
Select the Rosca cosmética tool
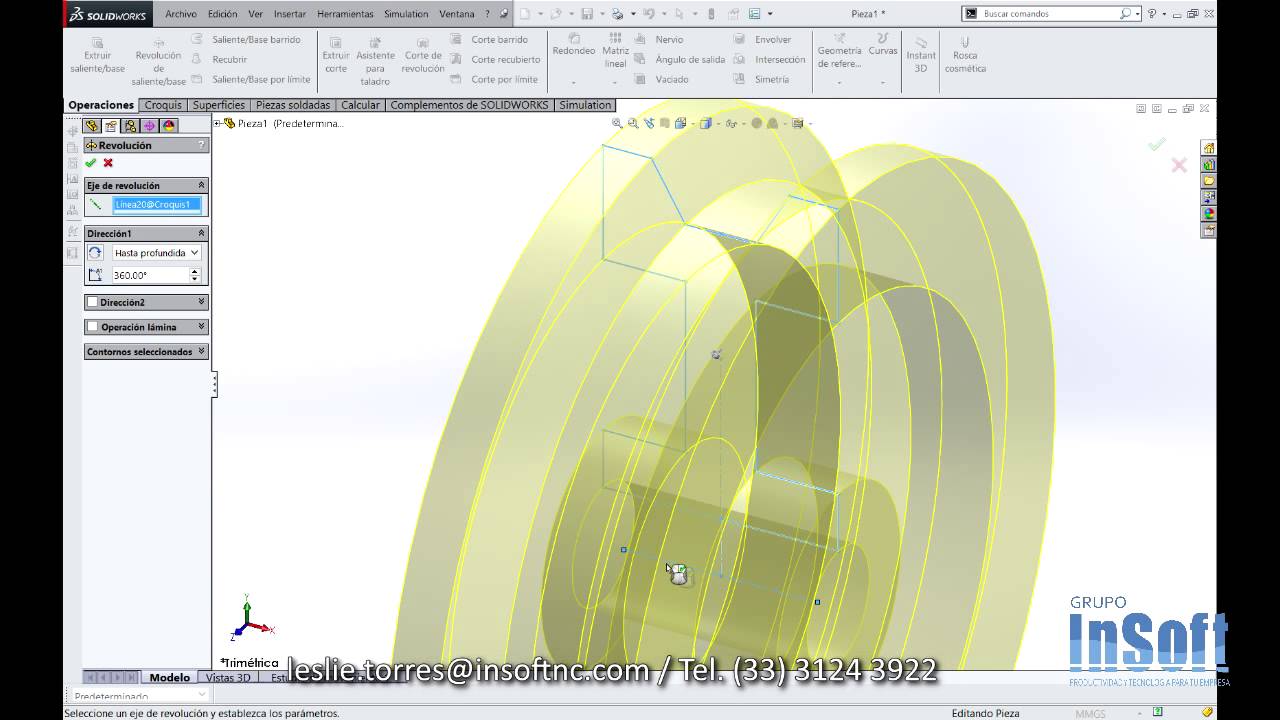[x=965, y=56]
